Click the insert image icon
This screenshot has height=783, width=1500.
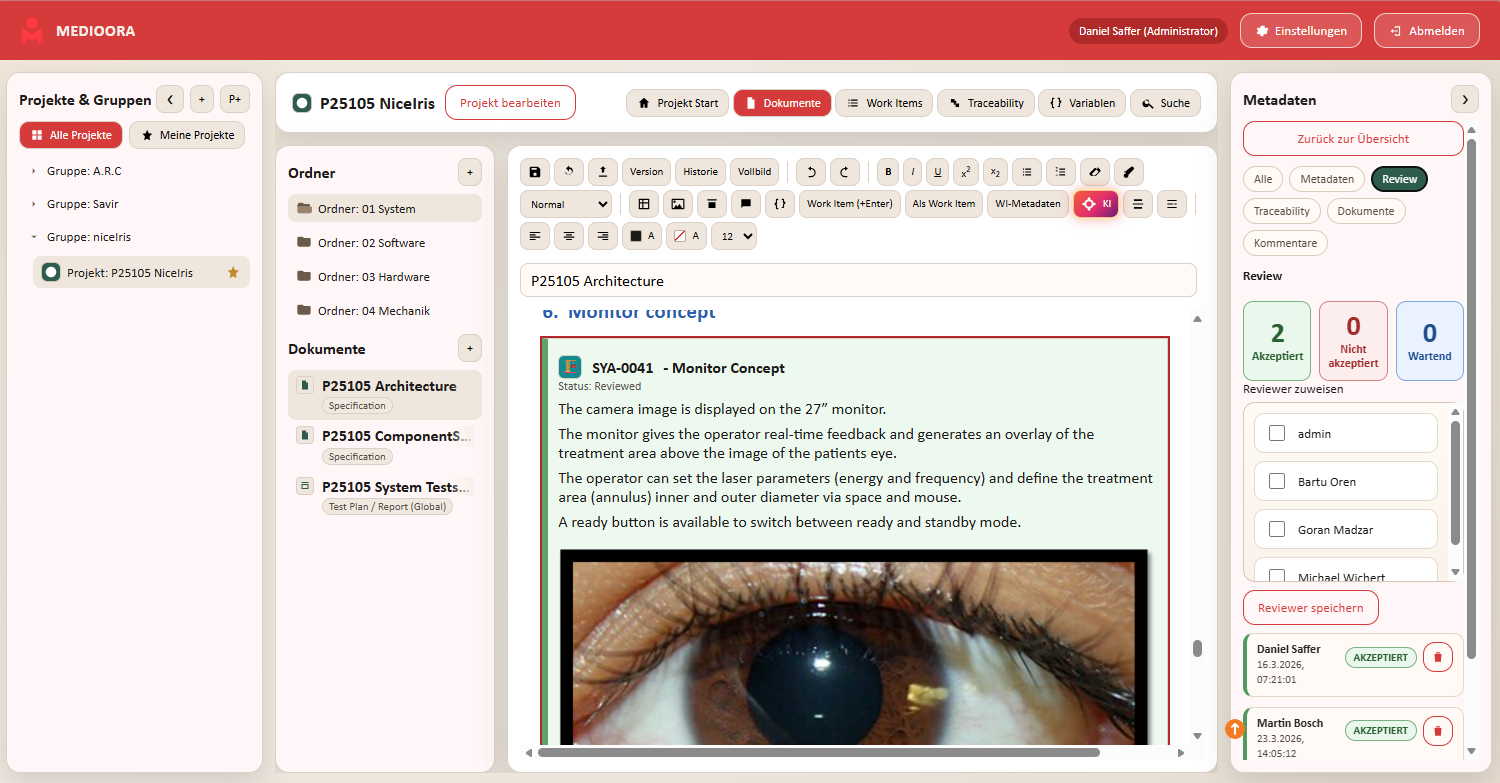[x=678, y=204]
